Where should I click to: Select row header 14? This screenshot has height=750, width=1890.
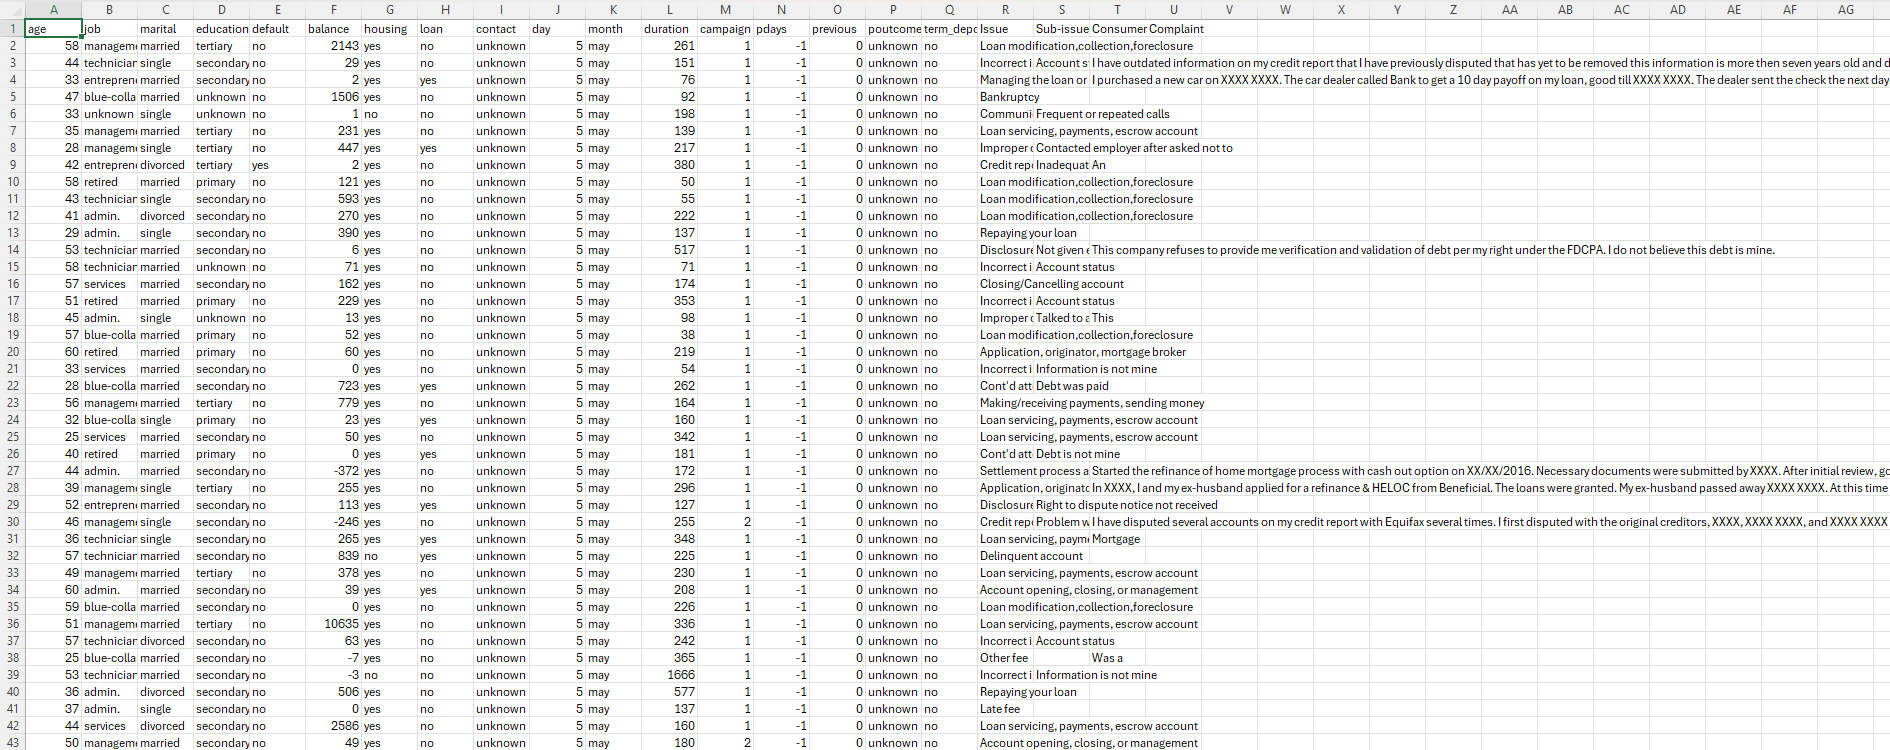pyautogui.click(x=13, y=250)
